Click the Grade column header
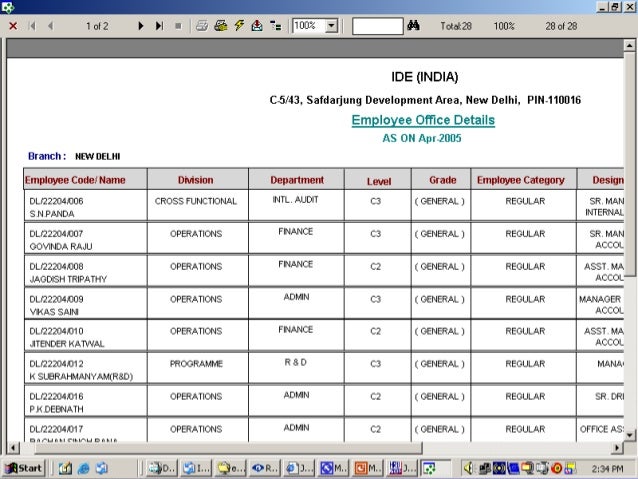 [x=443, y=180]
